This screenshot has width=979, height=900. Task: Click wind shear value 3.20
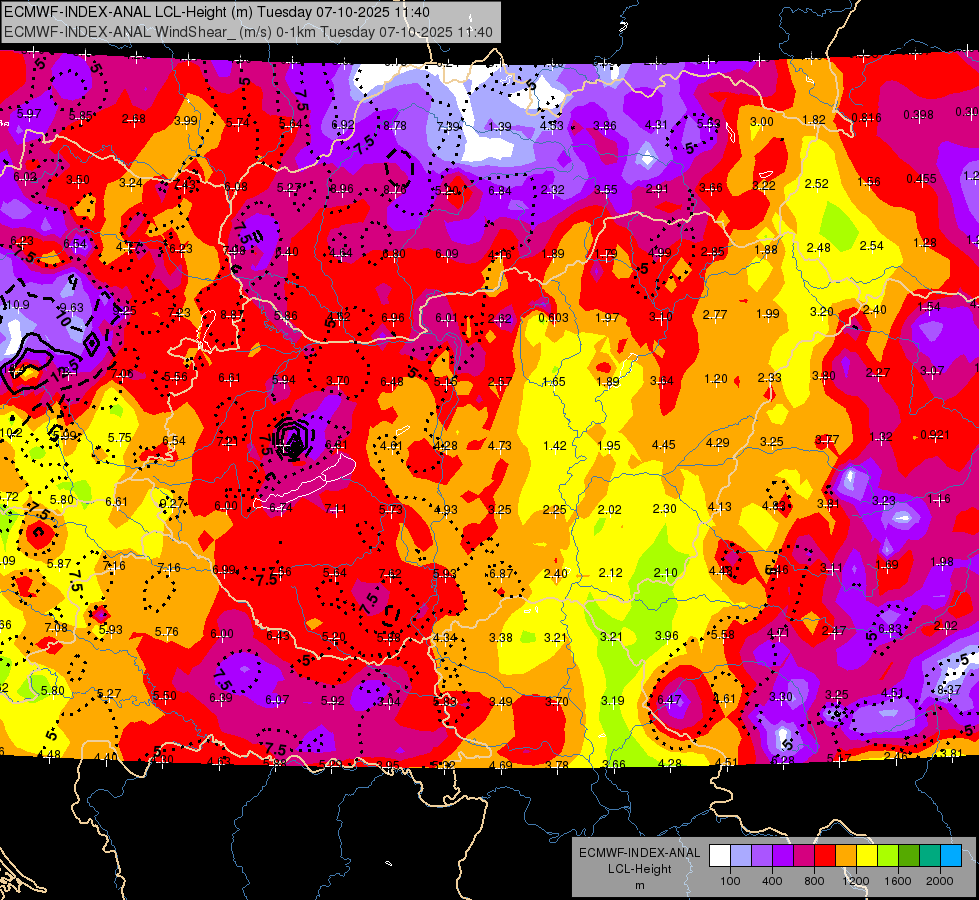click(x=822, y=312)
